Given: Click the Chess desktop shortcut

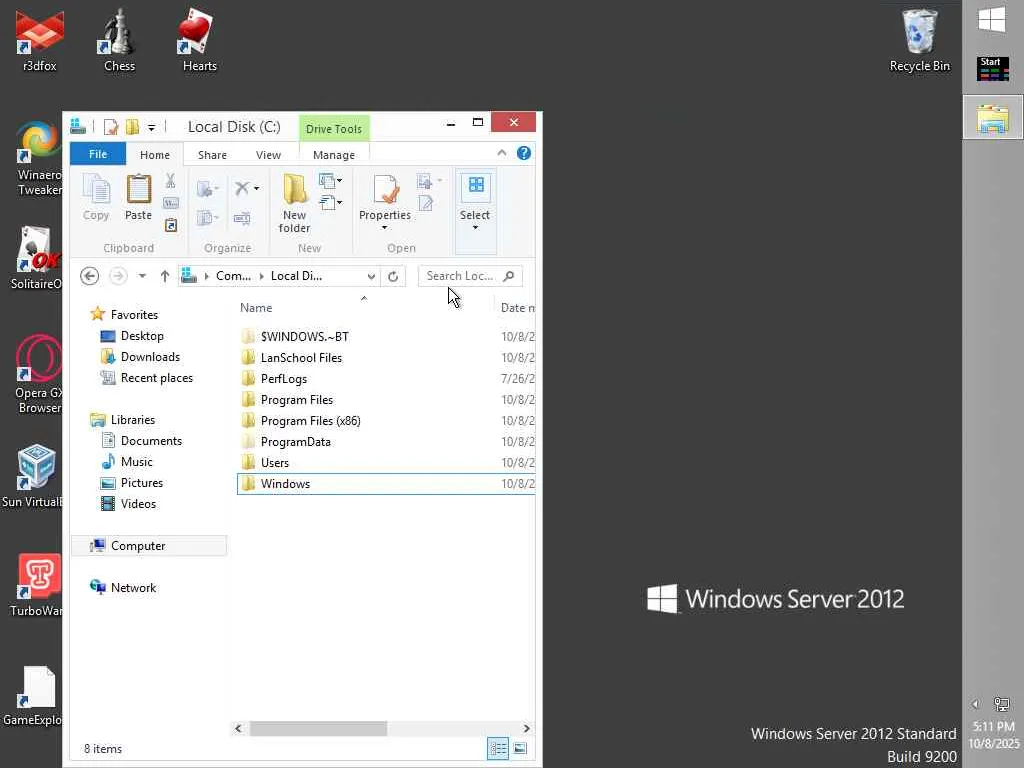Looking at the screenshot, I should (x=120, y=40).
